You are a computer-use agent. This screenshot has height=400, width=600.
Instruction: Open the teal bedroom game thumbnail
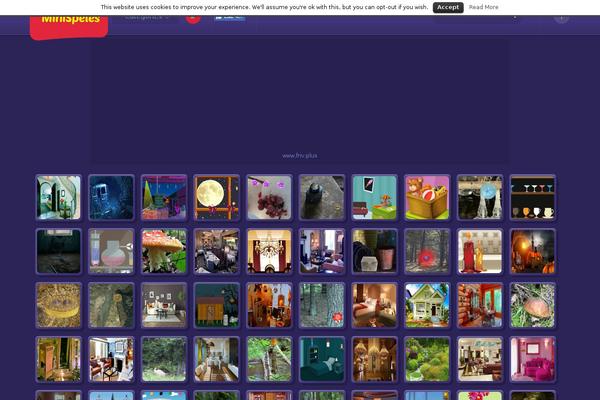[x=322, y=359]
